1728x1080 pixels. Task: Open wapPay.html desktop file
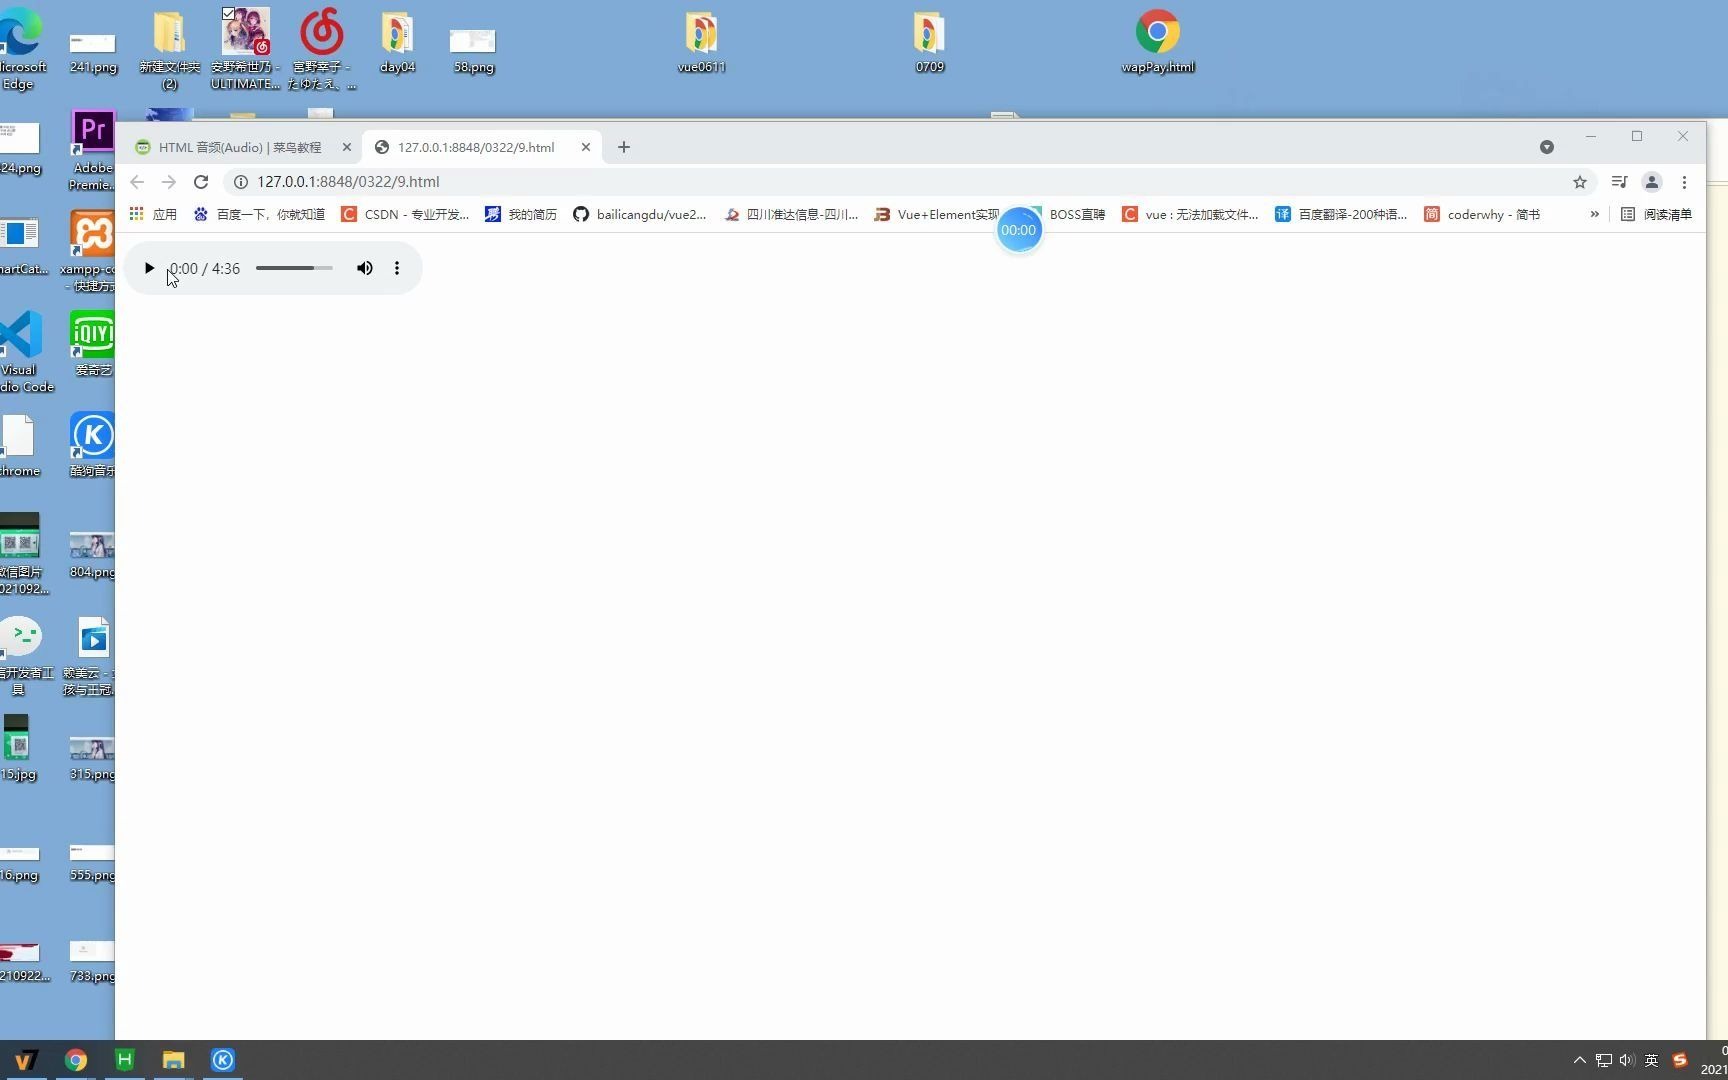tap(1158, 42)
